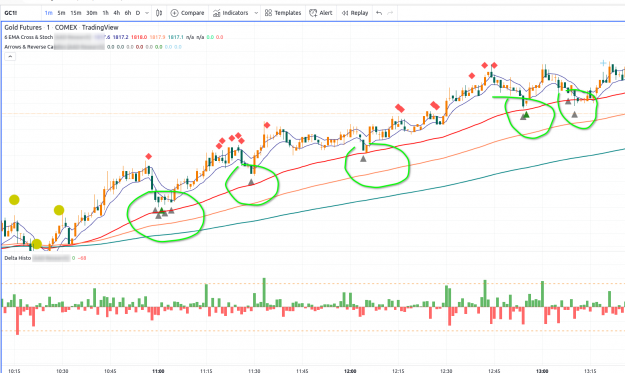
Task: Select the Arrows & Reverse legend entry
Action: pos(29,47)
